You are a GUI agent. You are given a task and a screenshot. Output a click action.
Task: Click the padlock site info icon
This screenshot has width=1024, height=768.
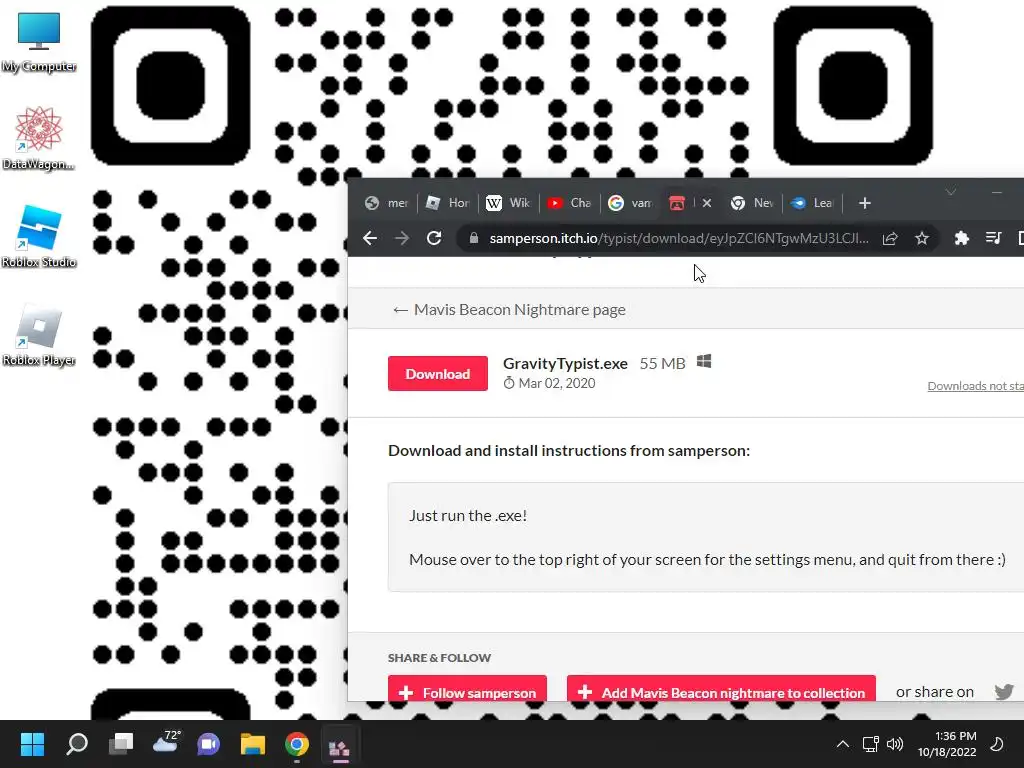coord(473,238)
